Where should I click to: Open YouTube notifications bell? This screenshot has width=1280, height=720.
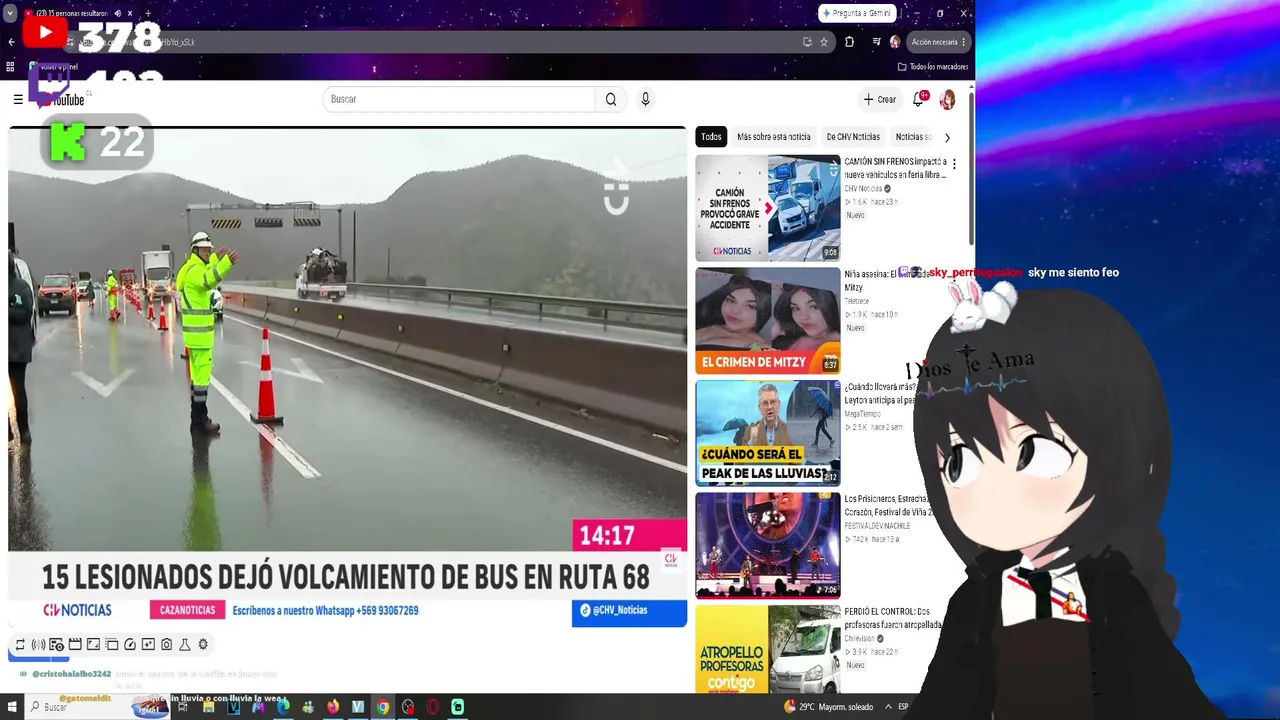[919, 99]
